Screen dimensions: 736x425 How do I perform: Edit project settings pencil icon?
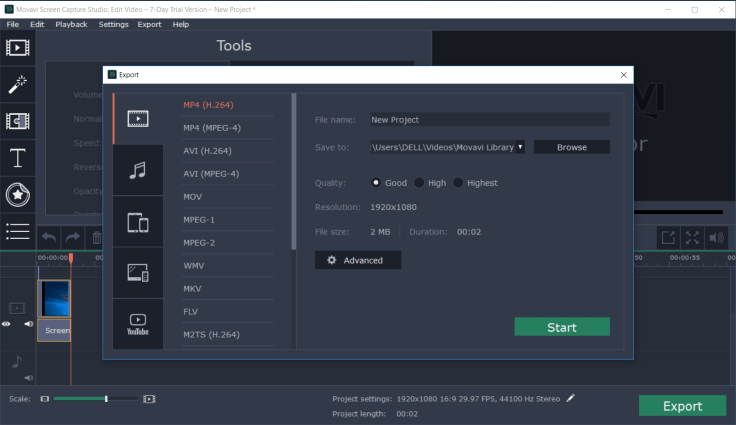coord(570,398)
